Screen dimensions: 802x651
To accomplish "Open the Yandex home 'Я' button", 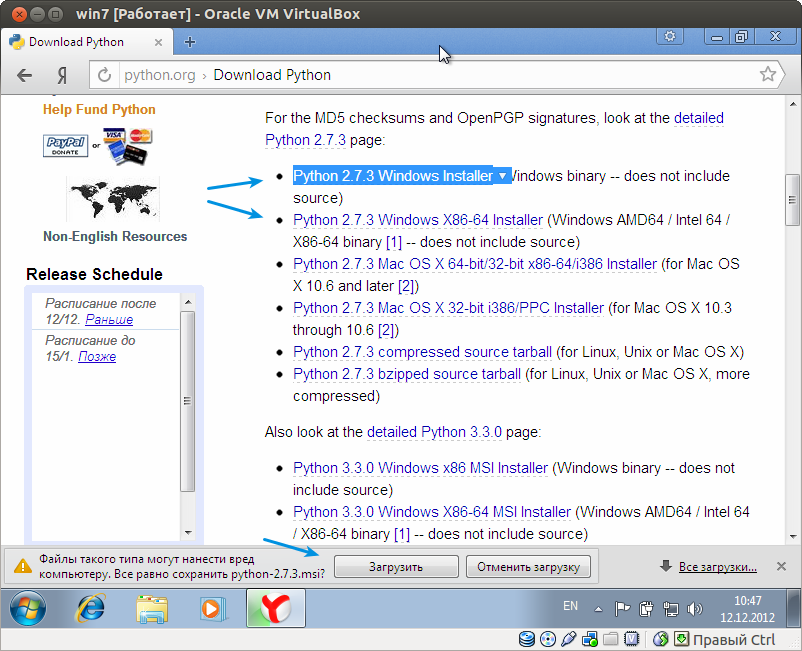I will coord(62,75).
